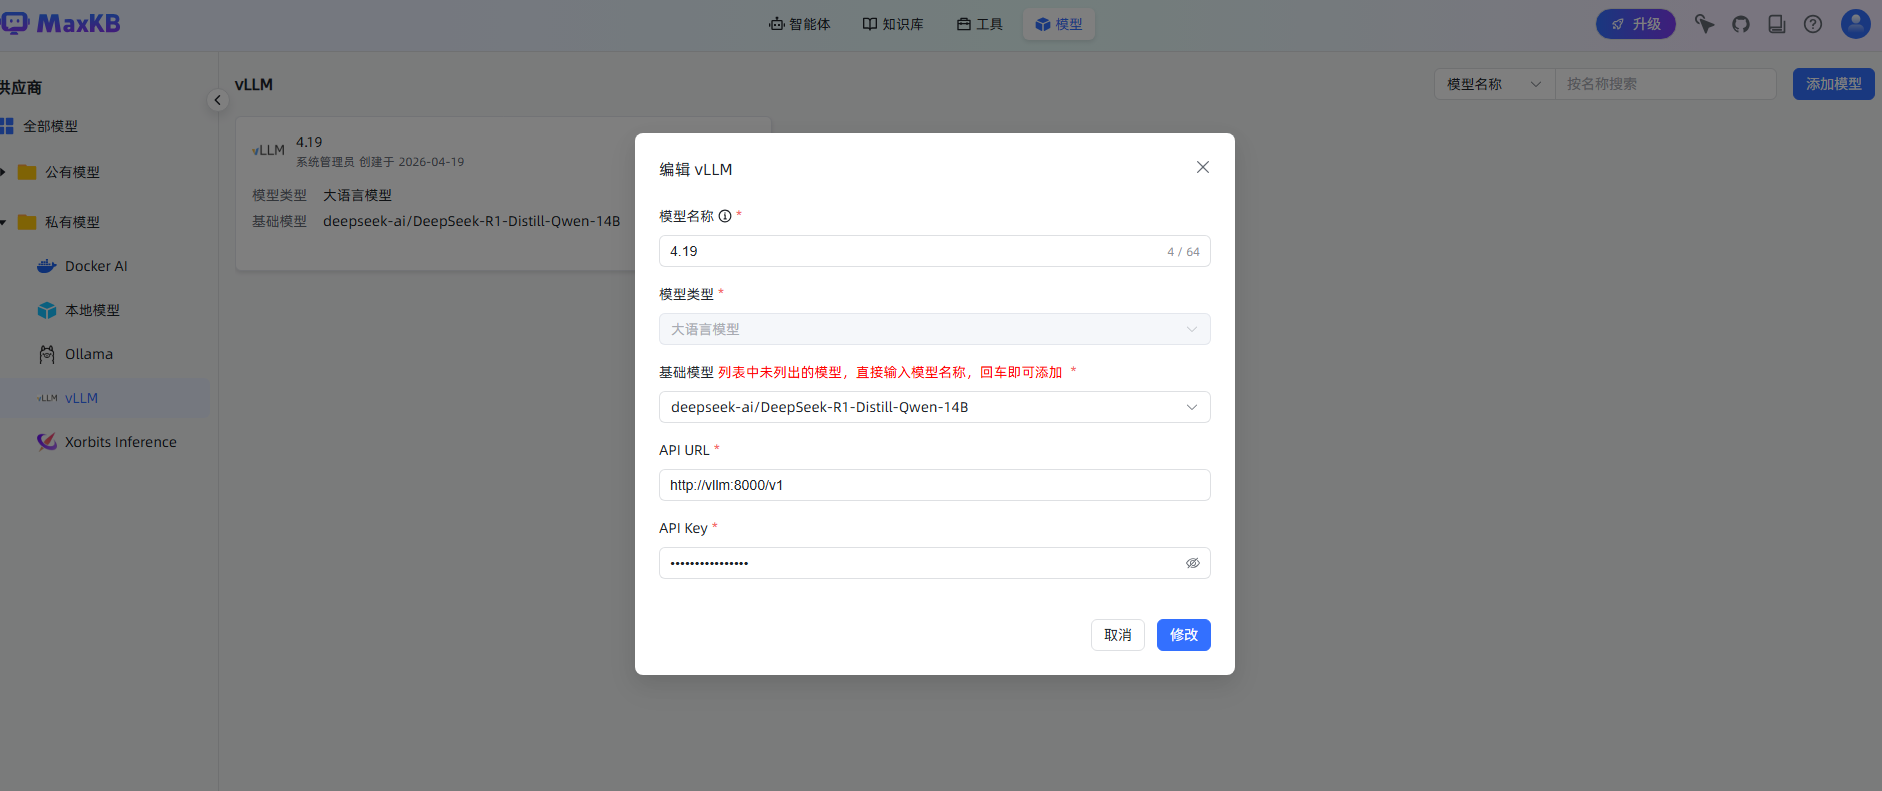This screenshot has height=791, width=1882.
Task: Click the 私有模型 folder icon
Action: click(27, 222)
